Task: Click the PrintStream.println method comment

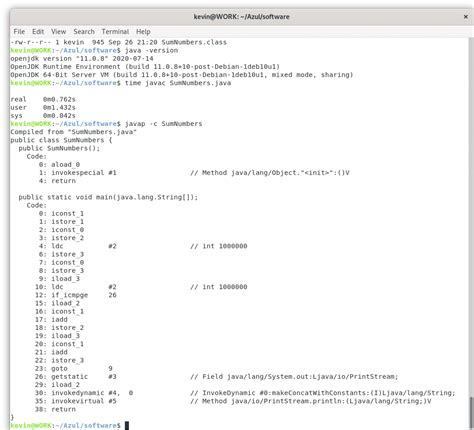Action: click(310, 401)
